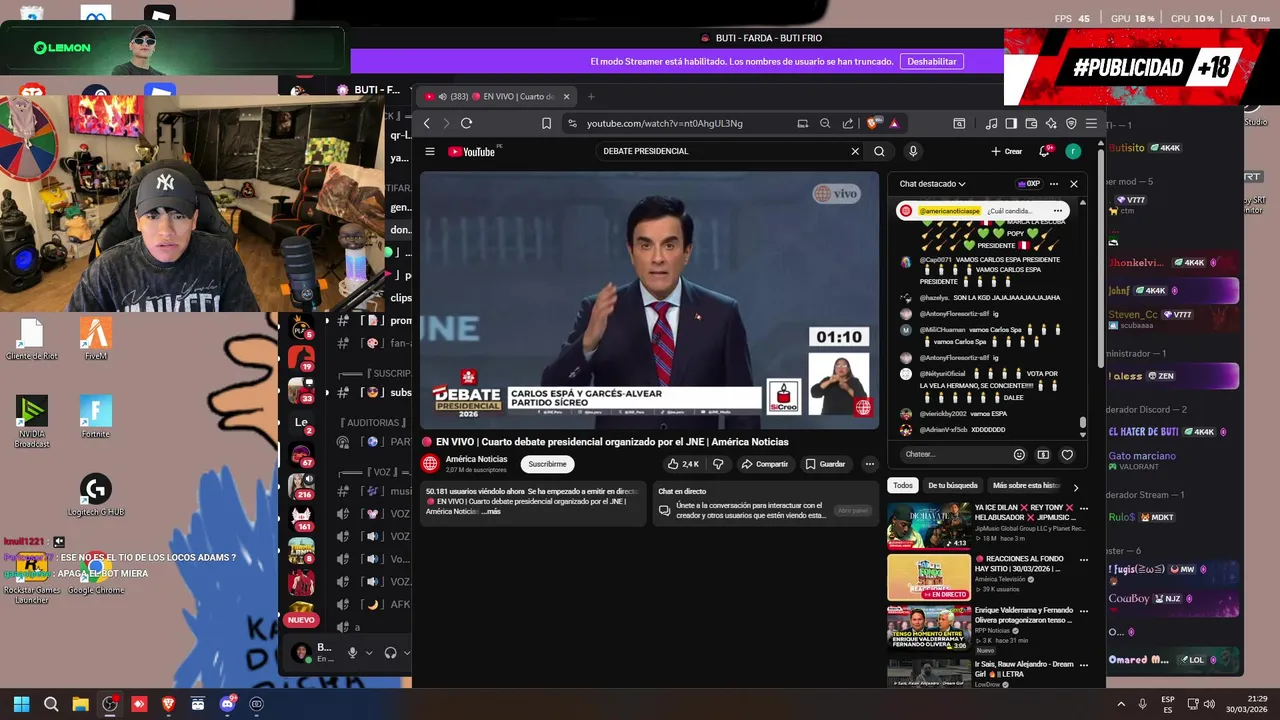Image resolution: width=1280 pixels, height=720 pixels.
Task: Open live chat options three dots
Action: tap(1054, 184)
